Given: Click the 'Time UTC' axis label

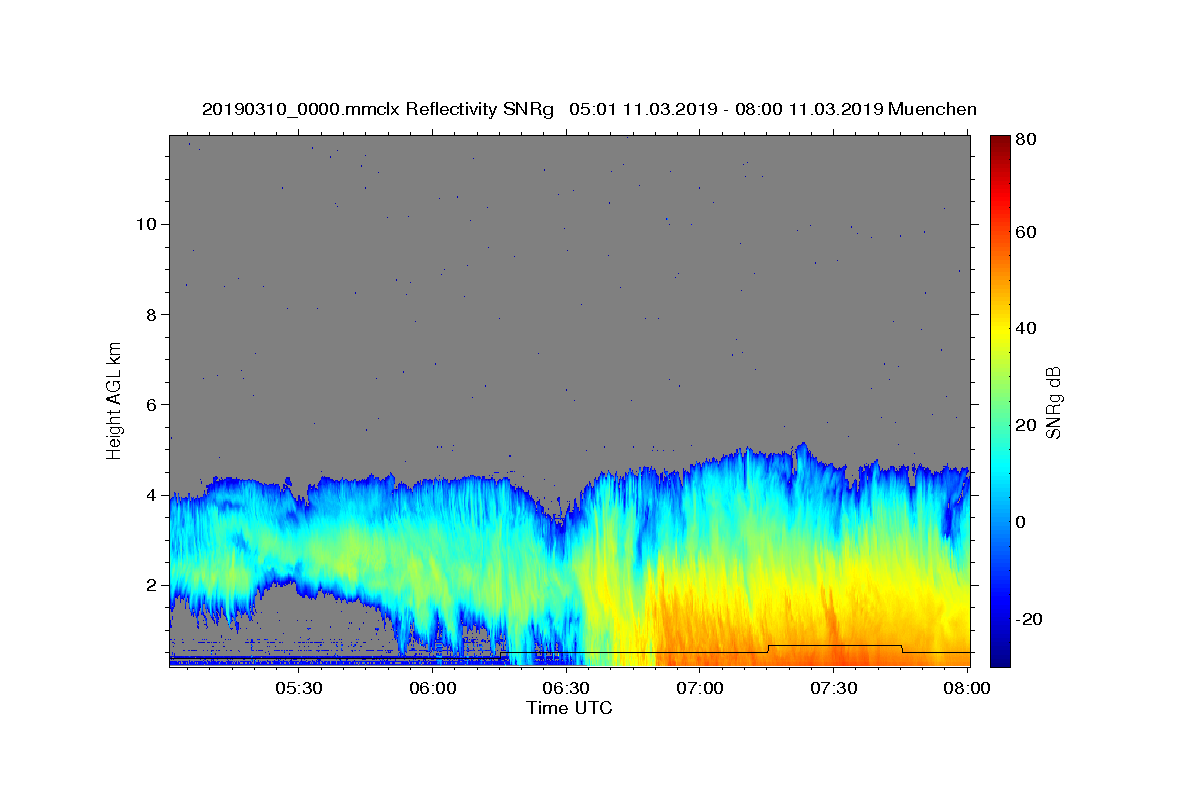Looking at the screenshot, I should [569, 708].
